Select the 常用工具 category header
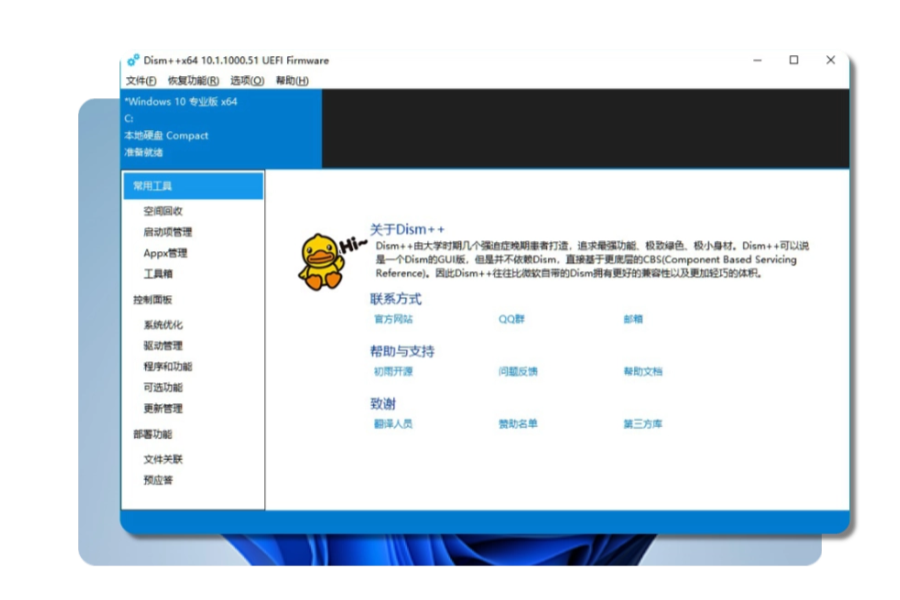Viewport: 900px width, 600px height. click(193, 185)
